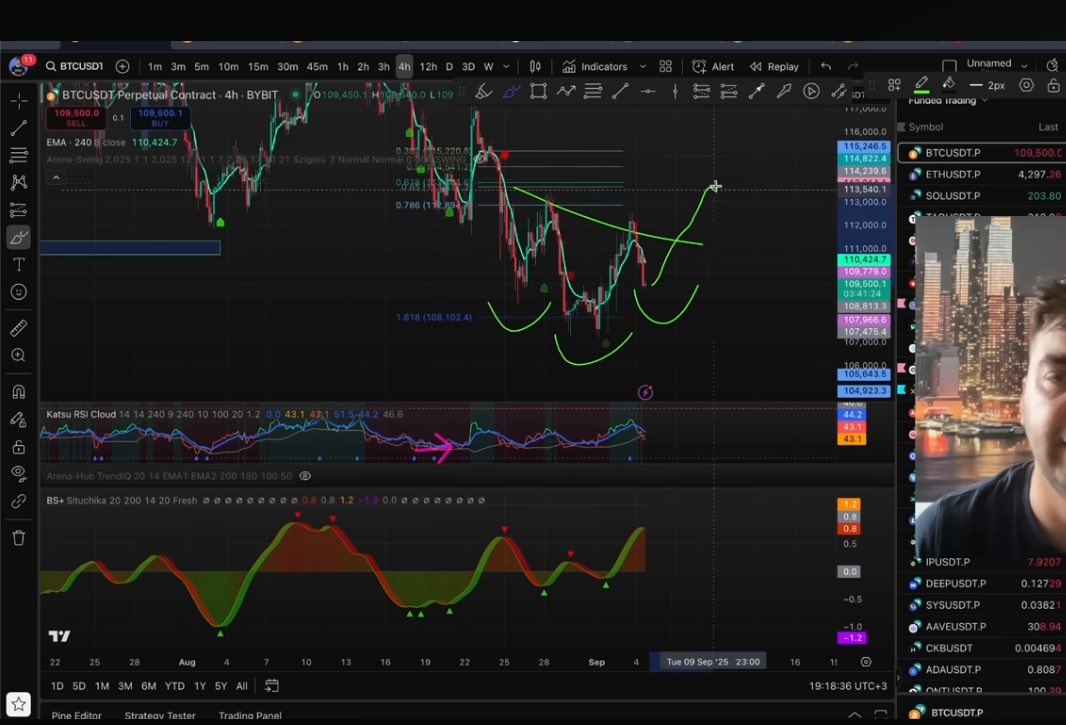Screen dimensions: 1066x725
Task: Expand the timeframe list dropdown arrow
Action: (x=506, y=67)
